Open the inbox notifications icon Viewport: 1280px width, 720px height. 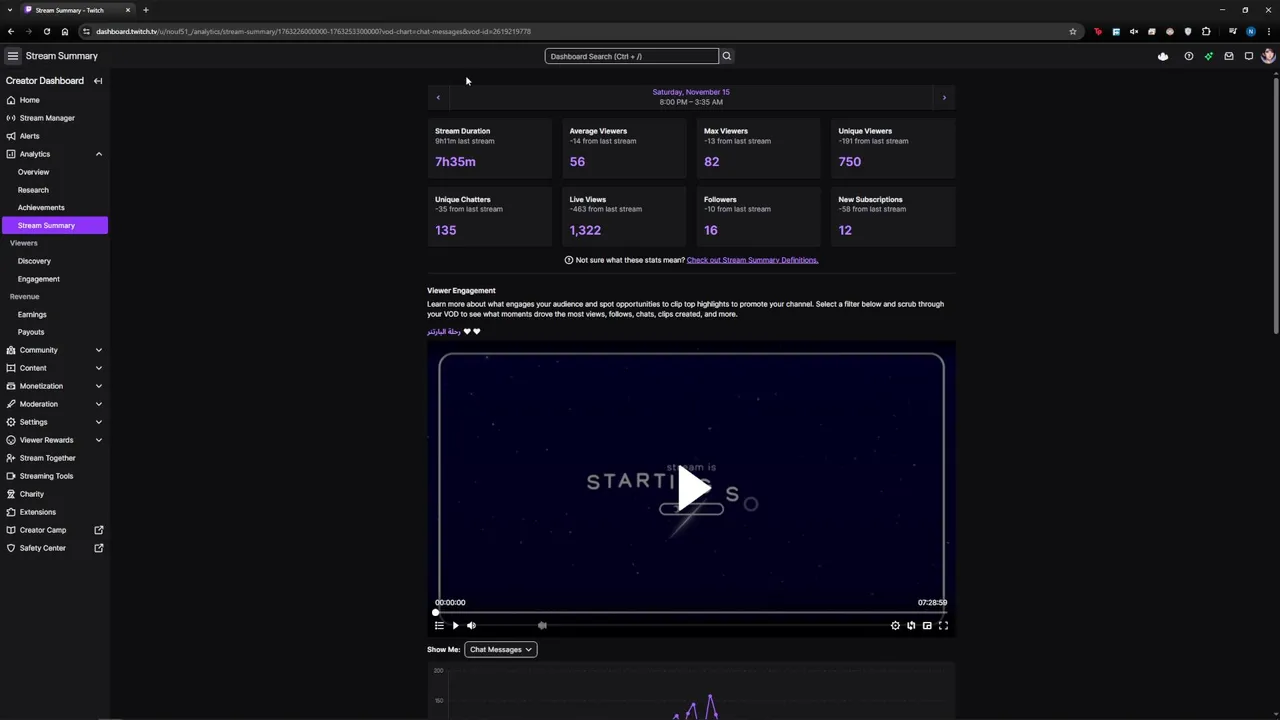tap(1228, 56)
